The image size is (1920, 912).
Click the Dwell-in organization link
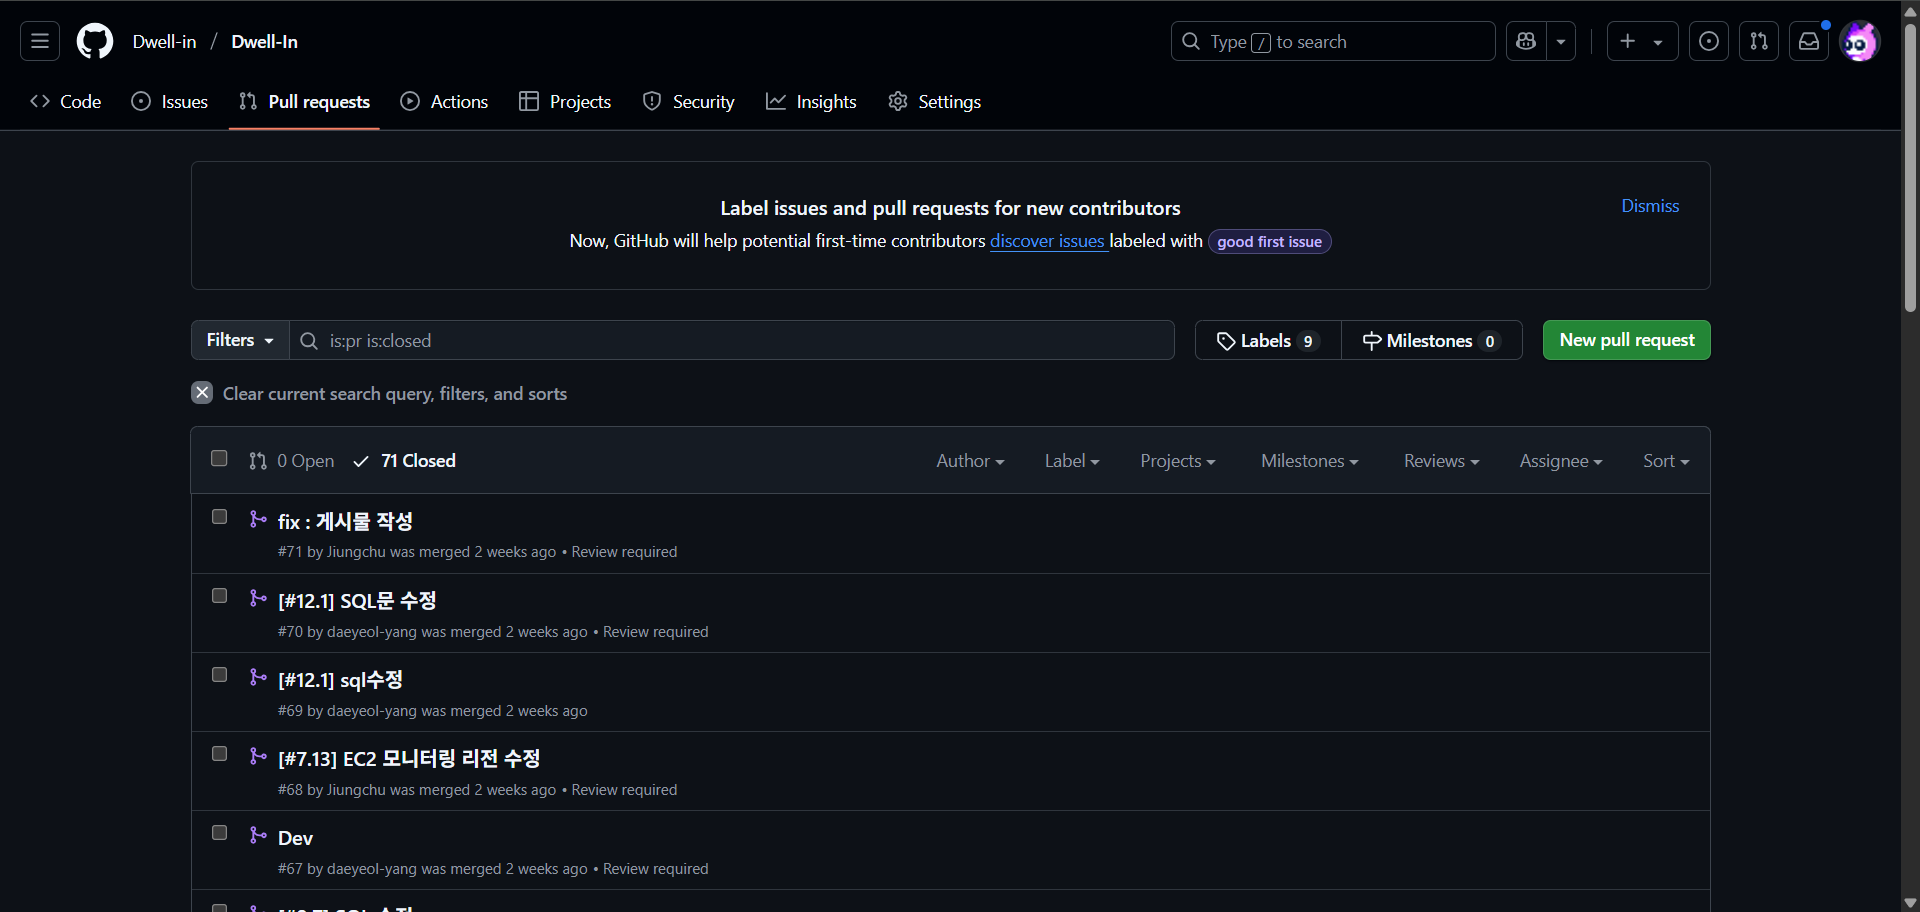[x=164, y=41]
